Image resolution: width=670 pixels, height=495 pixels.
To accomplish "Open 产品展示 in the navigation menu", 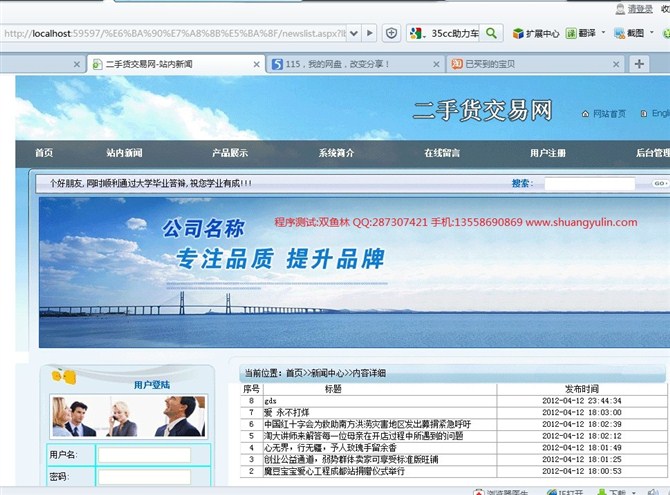I will (230, 153).
